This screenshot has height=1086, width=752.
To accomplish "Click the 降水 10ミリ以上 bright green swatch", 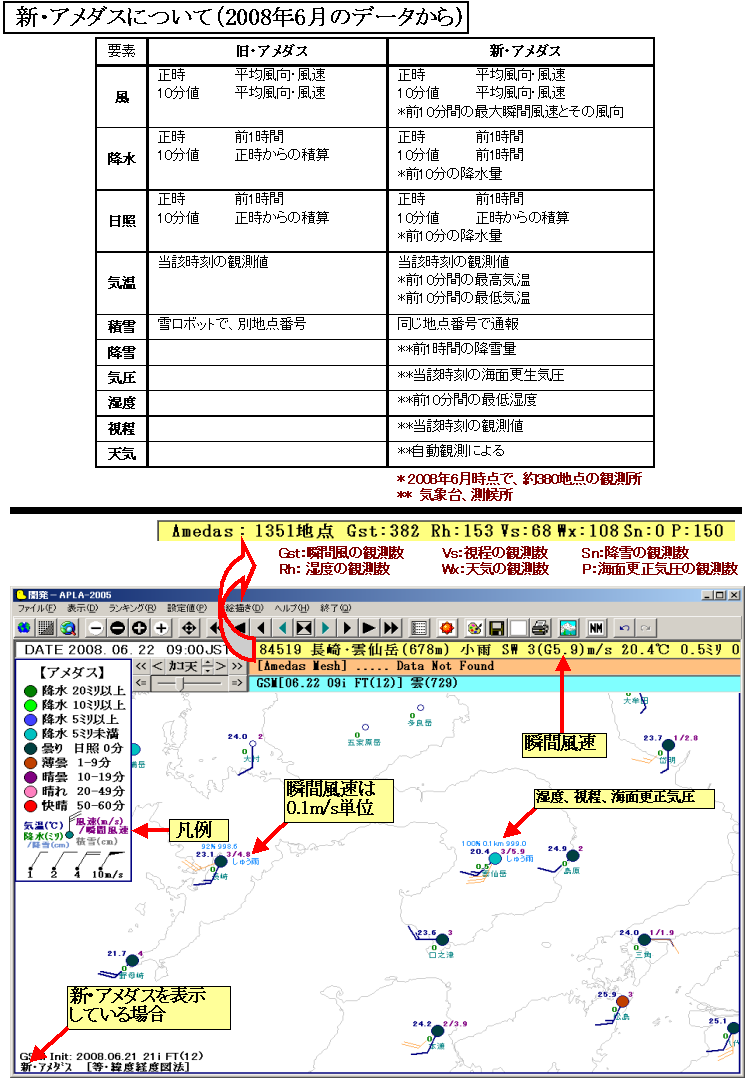I will click(x=30, y=705).
